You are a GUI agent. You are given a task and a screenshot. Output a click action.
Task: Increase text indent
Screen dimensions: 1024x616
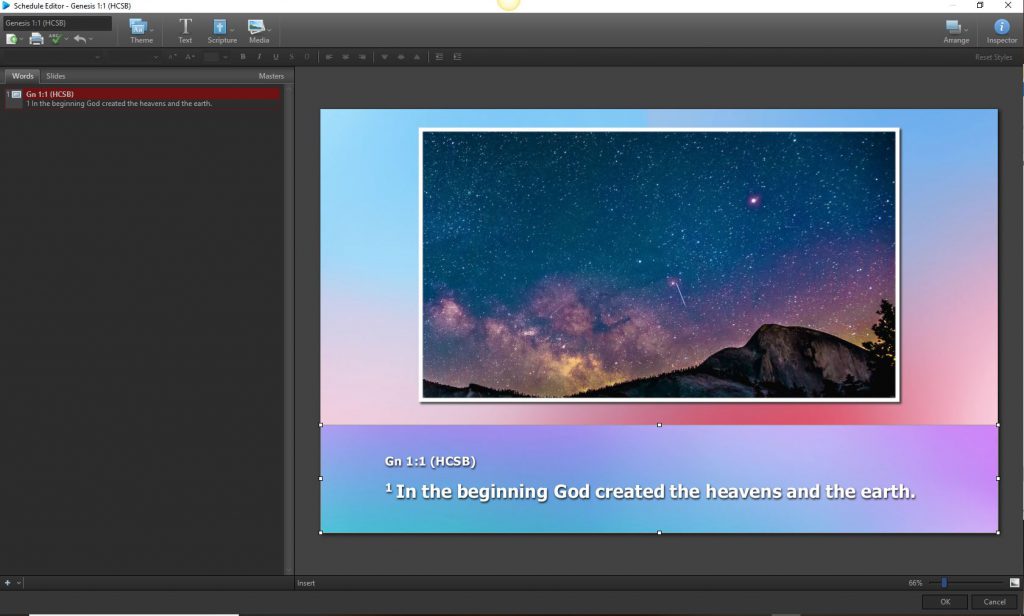coord(457,57)
